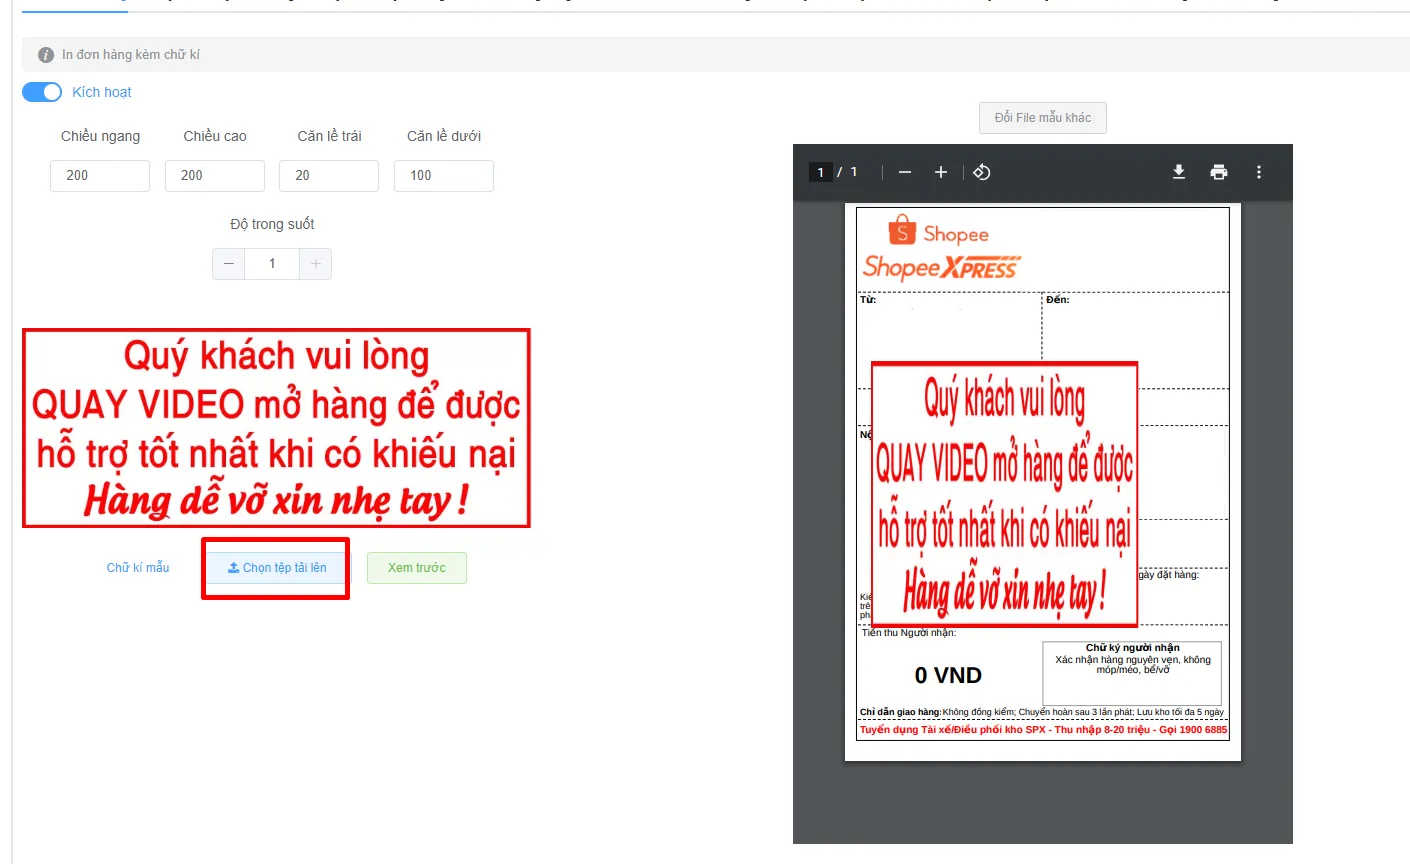
Task: Click the In đơn hàng kèm chữ kí heading
Action: 131,55
